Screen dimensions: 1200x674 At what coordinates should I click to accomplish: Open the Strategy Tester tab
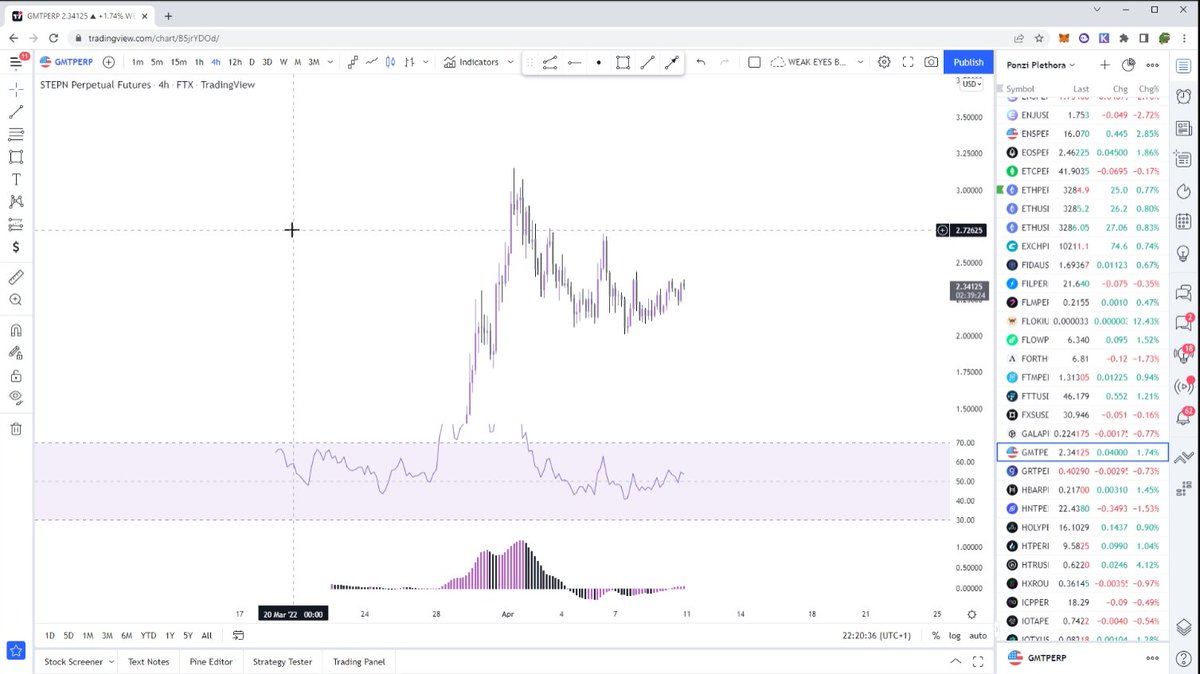[282, 661]
